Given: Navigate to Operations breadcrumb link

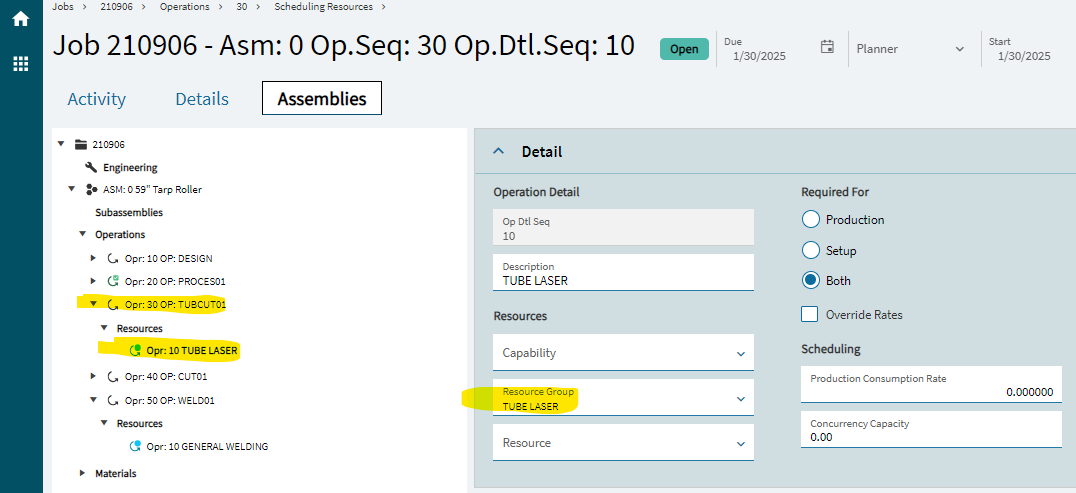Looking at the screenshot, I should (185, 7).
